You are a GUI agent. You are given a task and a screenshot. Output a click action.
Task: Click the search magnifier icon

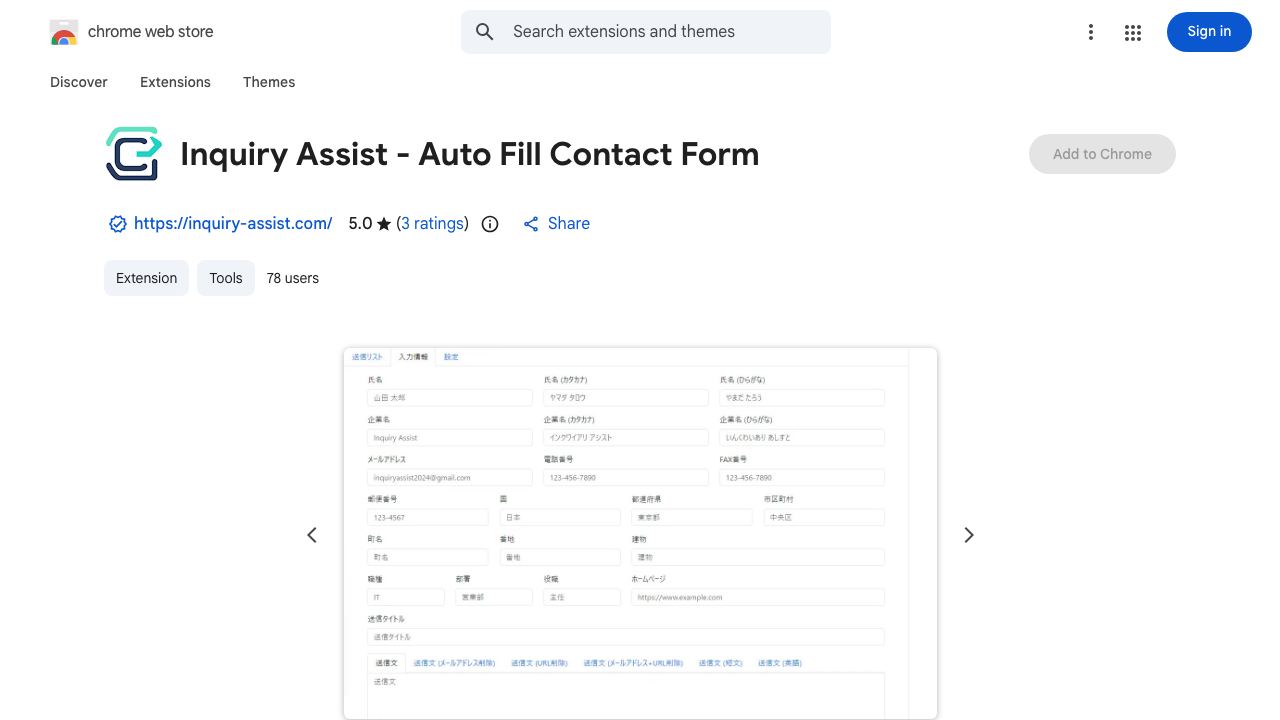tap(485, 32)
